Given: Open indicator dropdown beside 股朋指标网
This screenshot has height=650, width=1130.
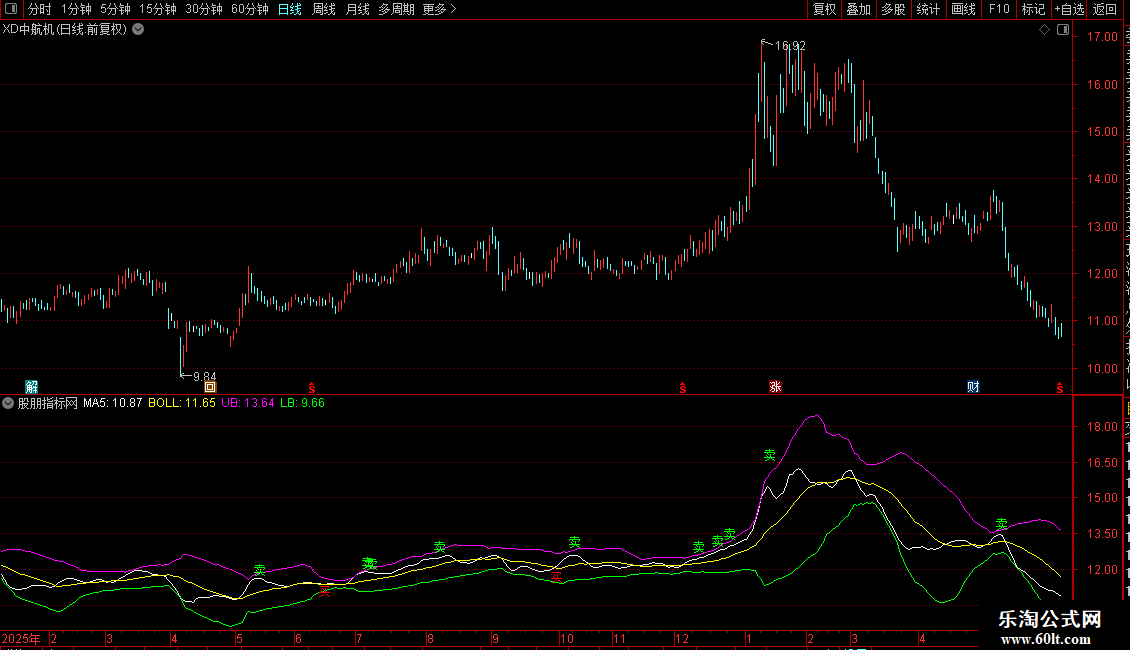Looking at the screenshot, I should click(8, 404).
